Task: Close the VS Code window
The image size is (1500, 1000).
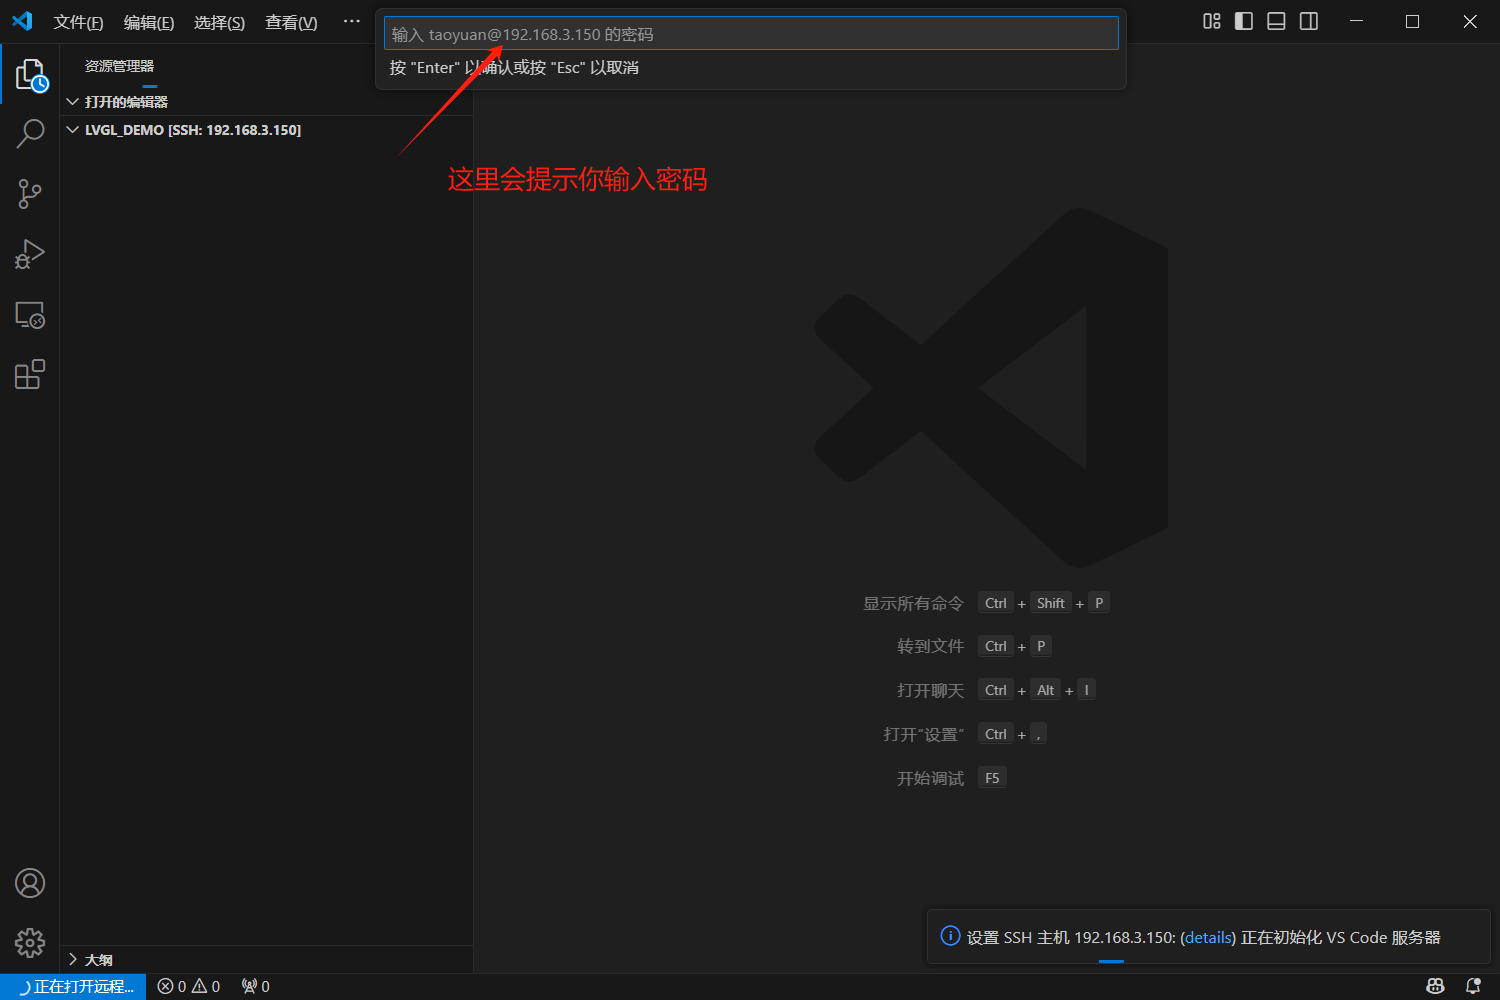Action: [x=1470, y=21]
